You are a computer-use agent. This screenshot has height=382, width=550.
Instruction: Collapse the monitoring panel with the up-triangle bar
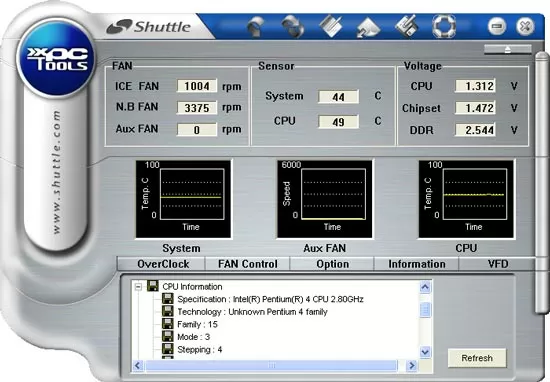(508, 49)
